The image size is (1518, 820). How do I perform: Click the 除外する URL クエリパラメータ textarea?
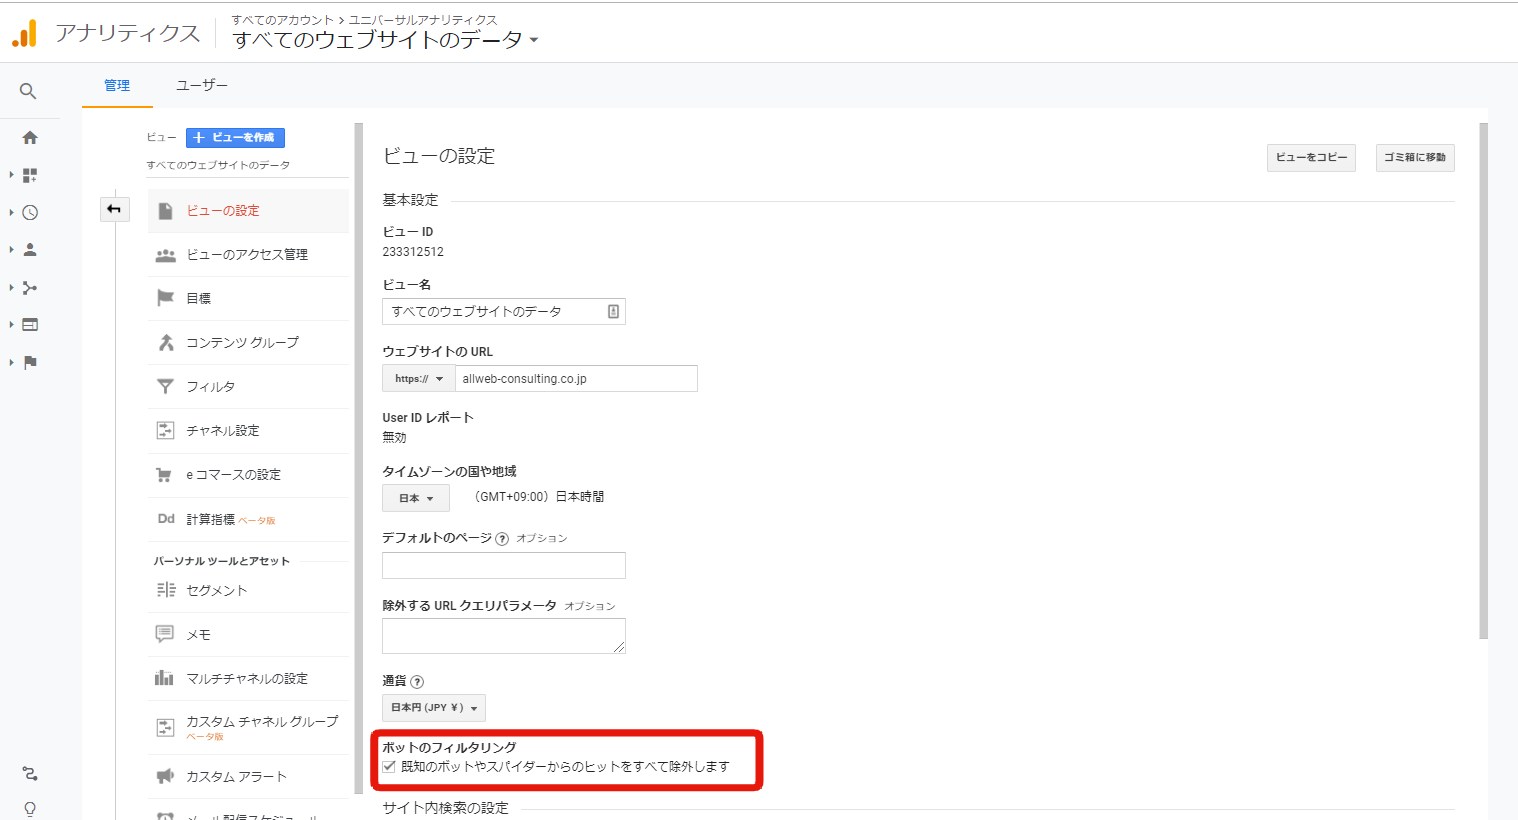click(504, 636)
